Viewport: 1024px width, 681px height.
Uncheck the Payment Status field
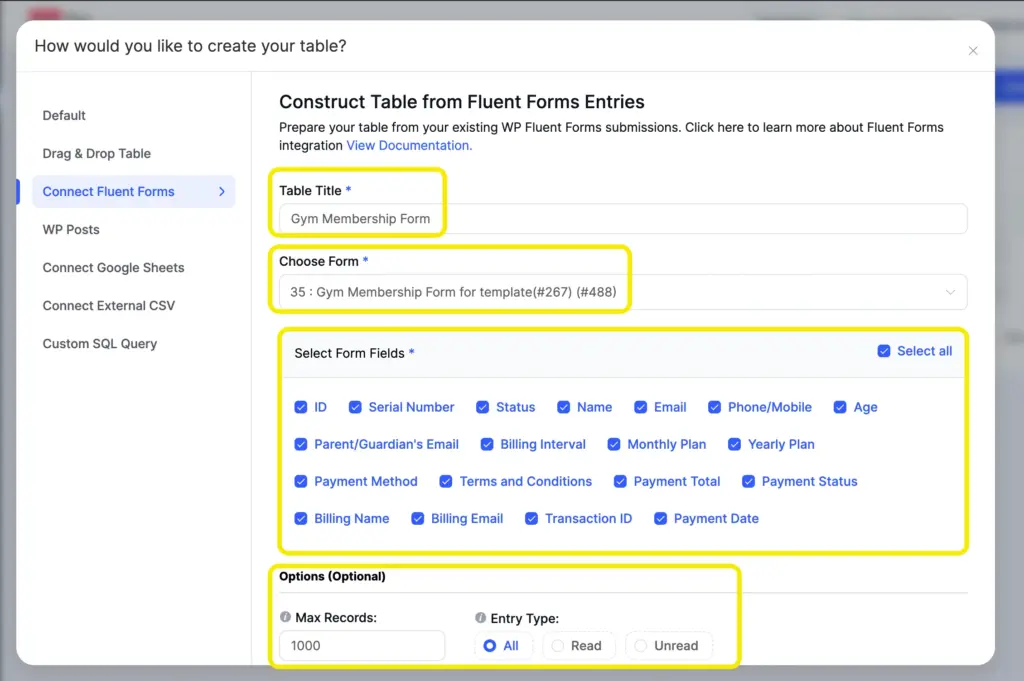[x=748, y=481]
